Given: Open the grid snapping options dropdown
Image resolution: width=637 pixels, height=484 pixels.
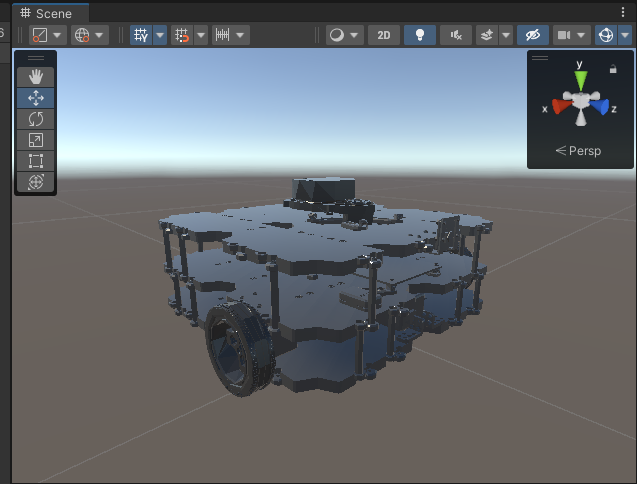Looking at the screenshot, I should click(x=201, y=35).
